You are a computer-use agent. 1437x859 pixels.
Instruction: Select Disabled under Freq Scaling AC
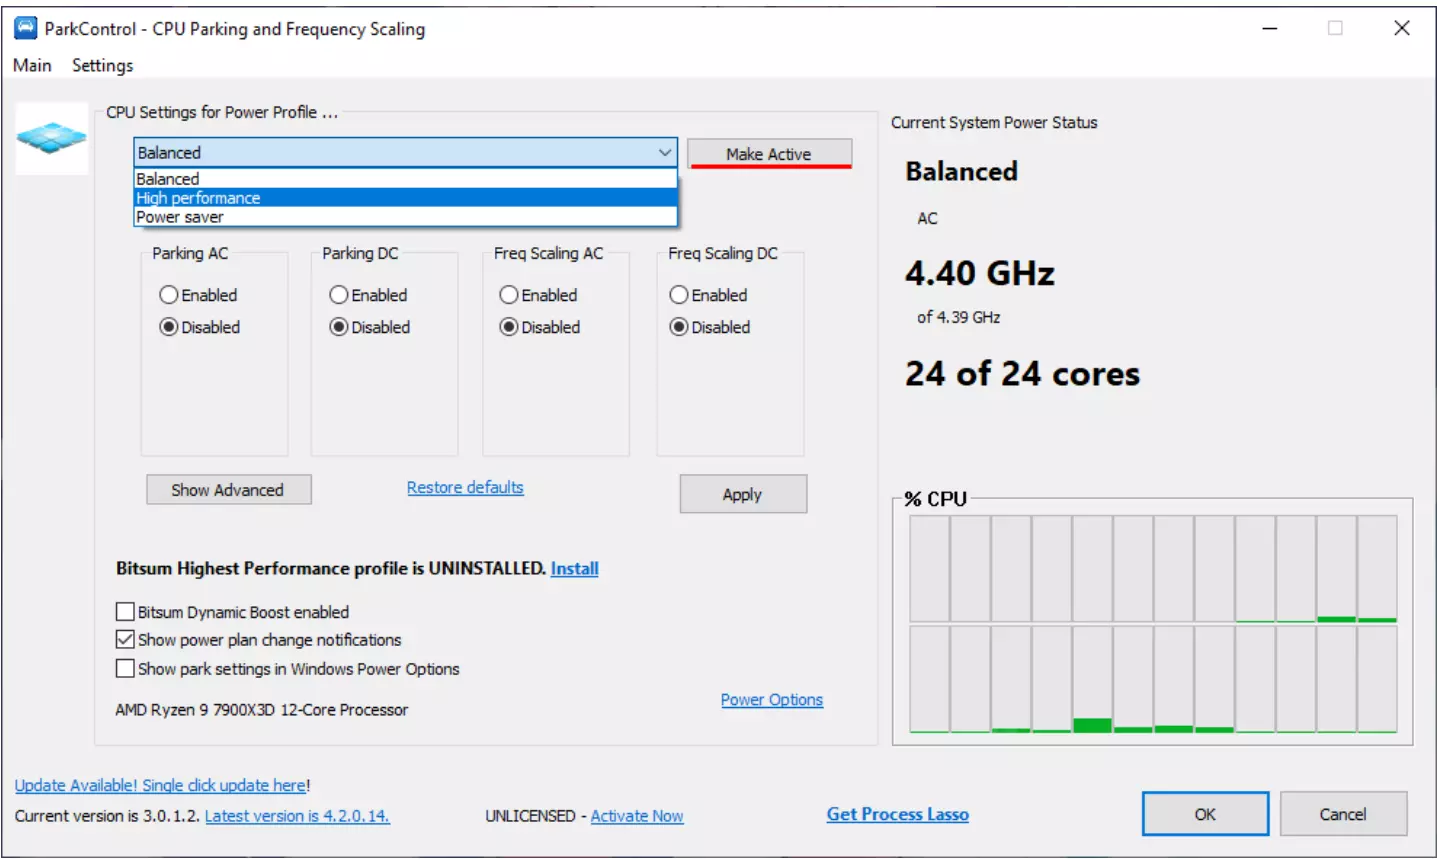(540, 327)
